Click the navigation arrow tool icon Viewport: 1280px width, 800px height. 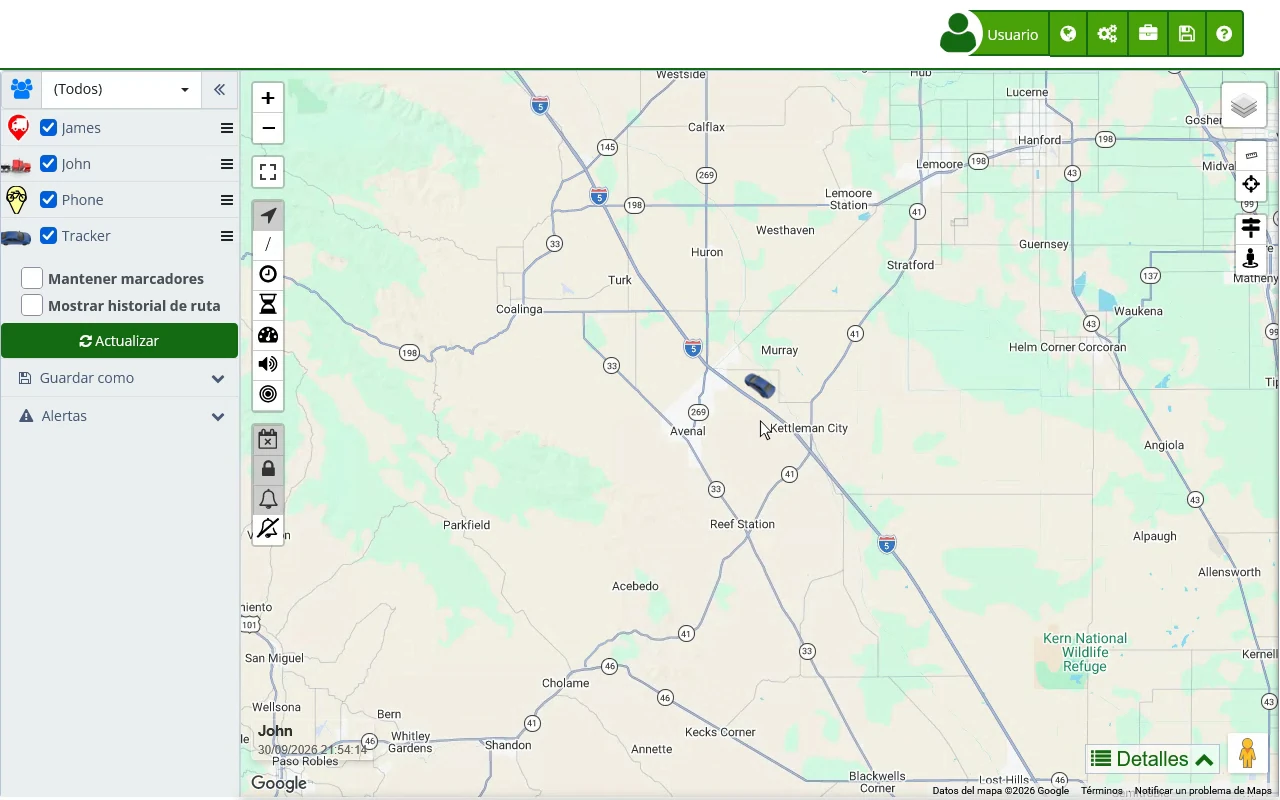[268, 216]
